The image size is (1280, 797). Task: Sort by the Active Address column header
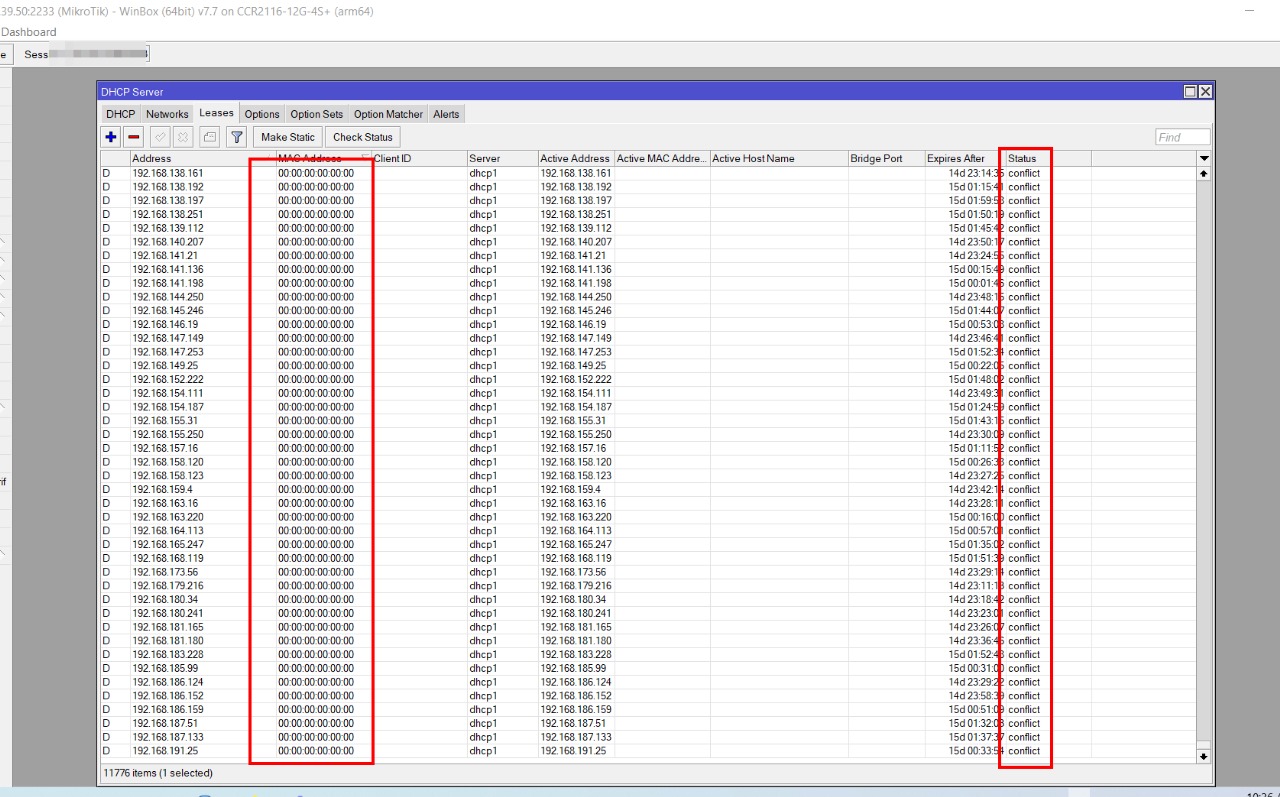coord(576,158)
